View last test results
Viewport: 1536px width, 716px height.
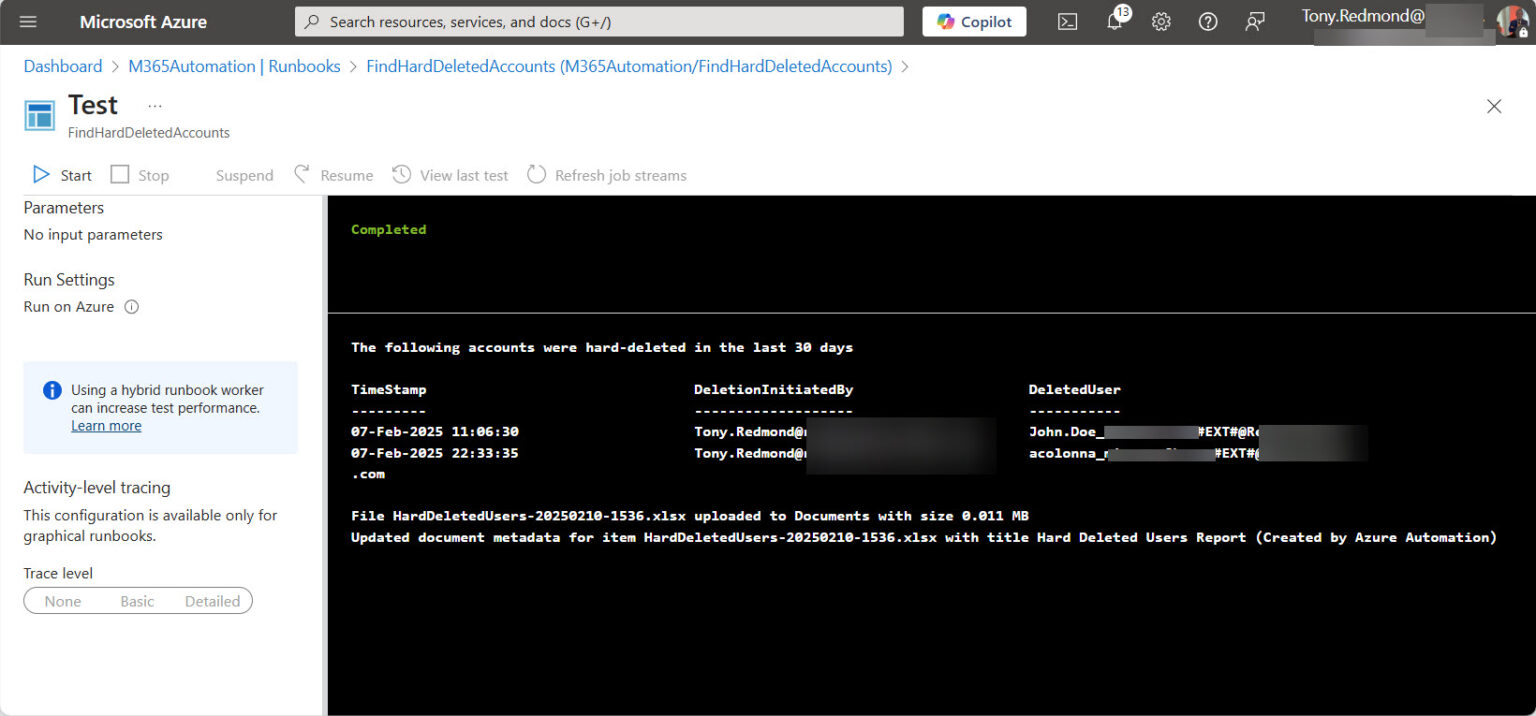tap(450, 175)
